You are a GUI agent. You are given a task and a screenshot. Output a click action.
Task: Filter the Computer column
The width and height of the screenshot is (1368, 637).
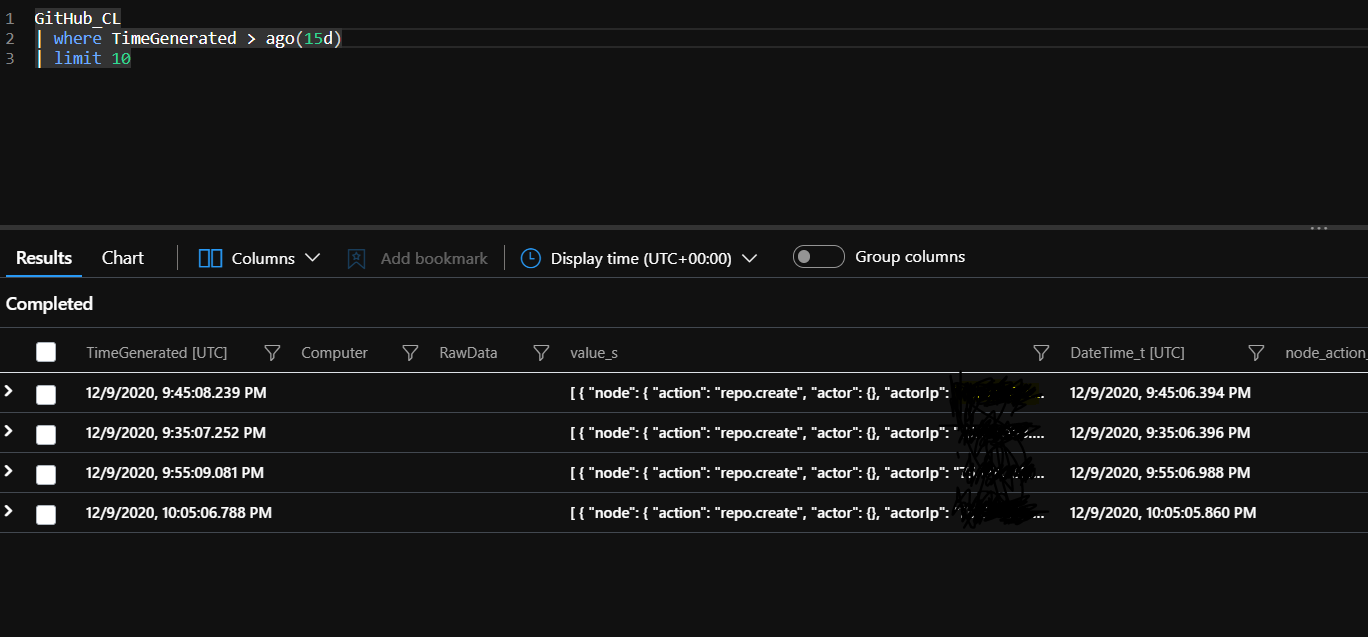coord(409,353)
